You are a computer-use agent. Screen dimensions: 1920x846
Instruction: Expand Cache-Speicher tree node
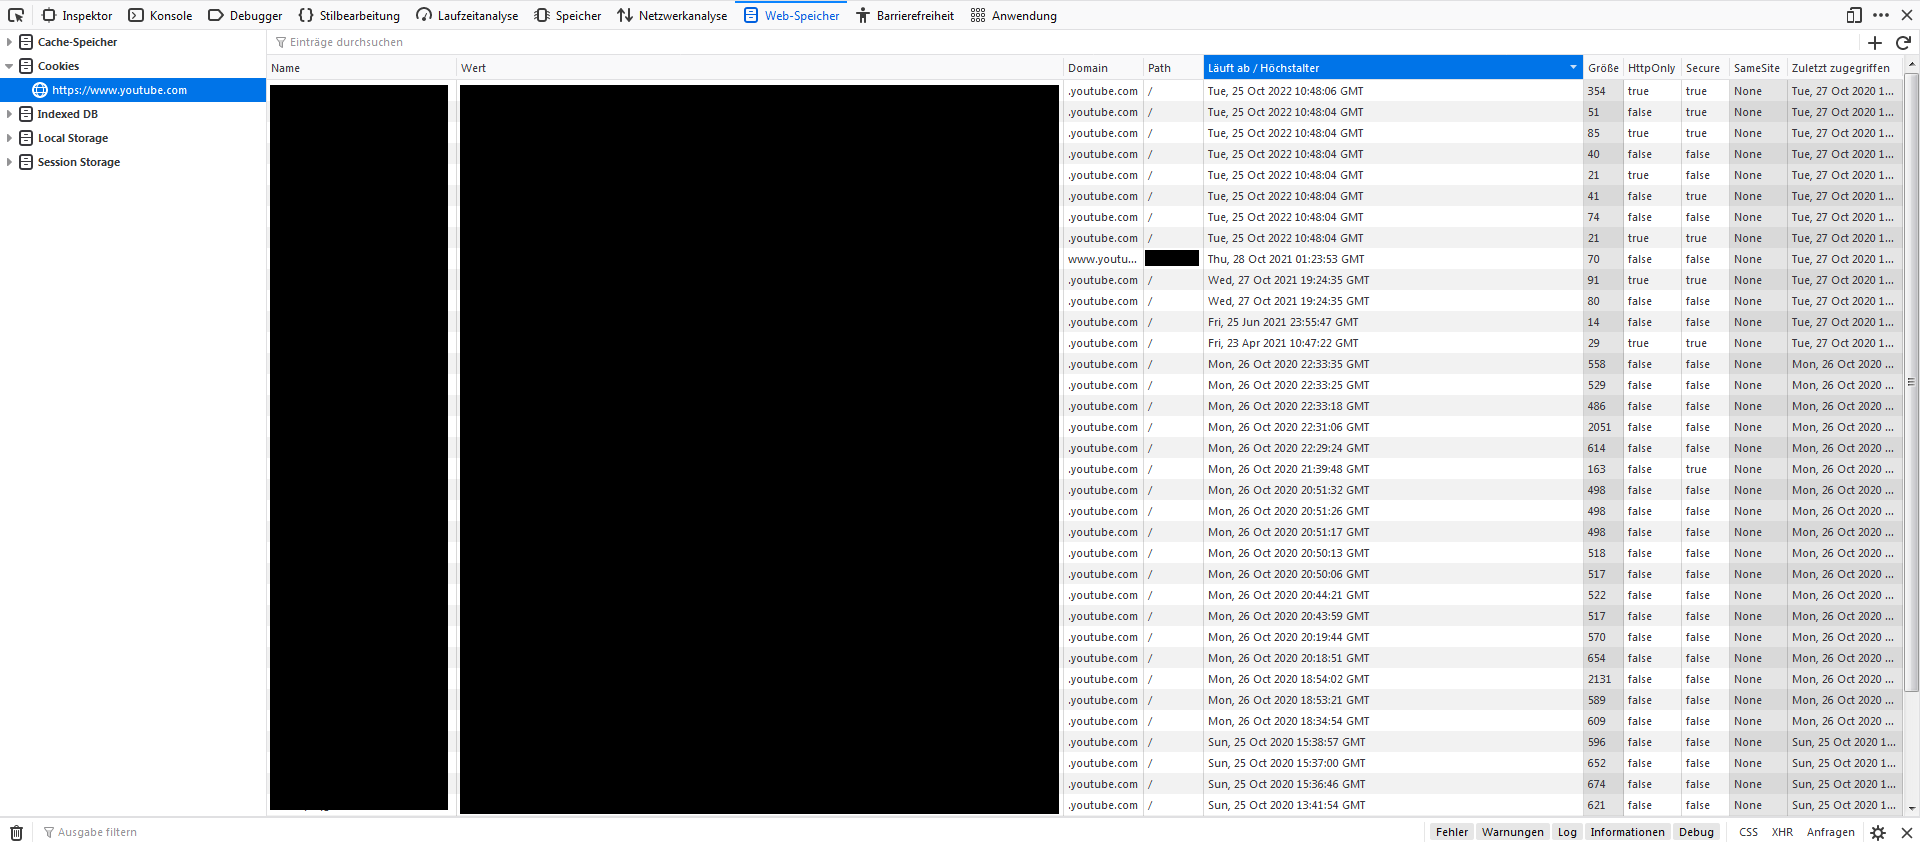coord(9,42)
